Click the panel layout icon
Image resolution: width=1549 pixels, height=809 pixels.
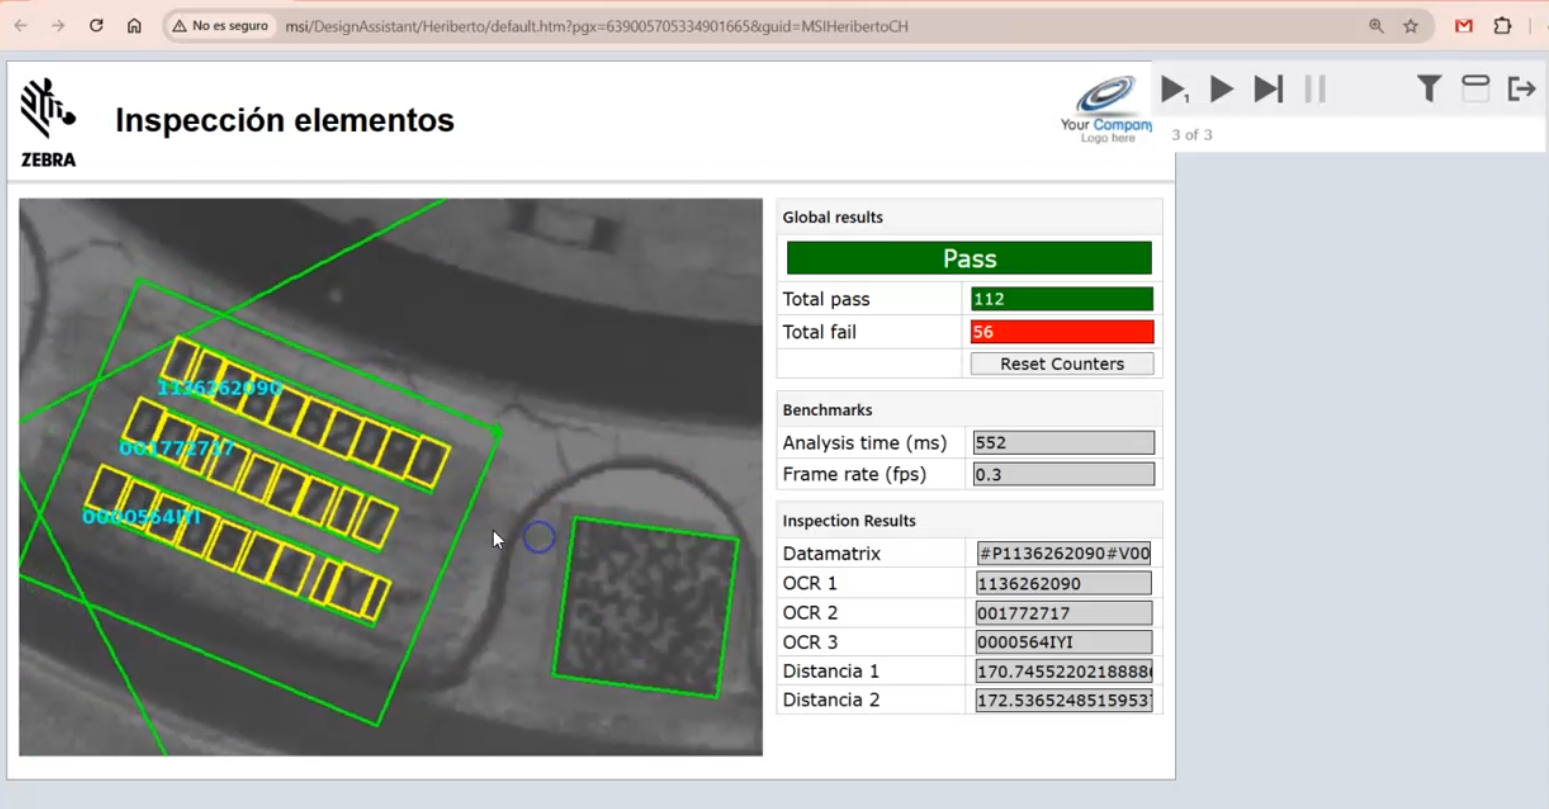pos(1475,89)
